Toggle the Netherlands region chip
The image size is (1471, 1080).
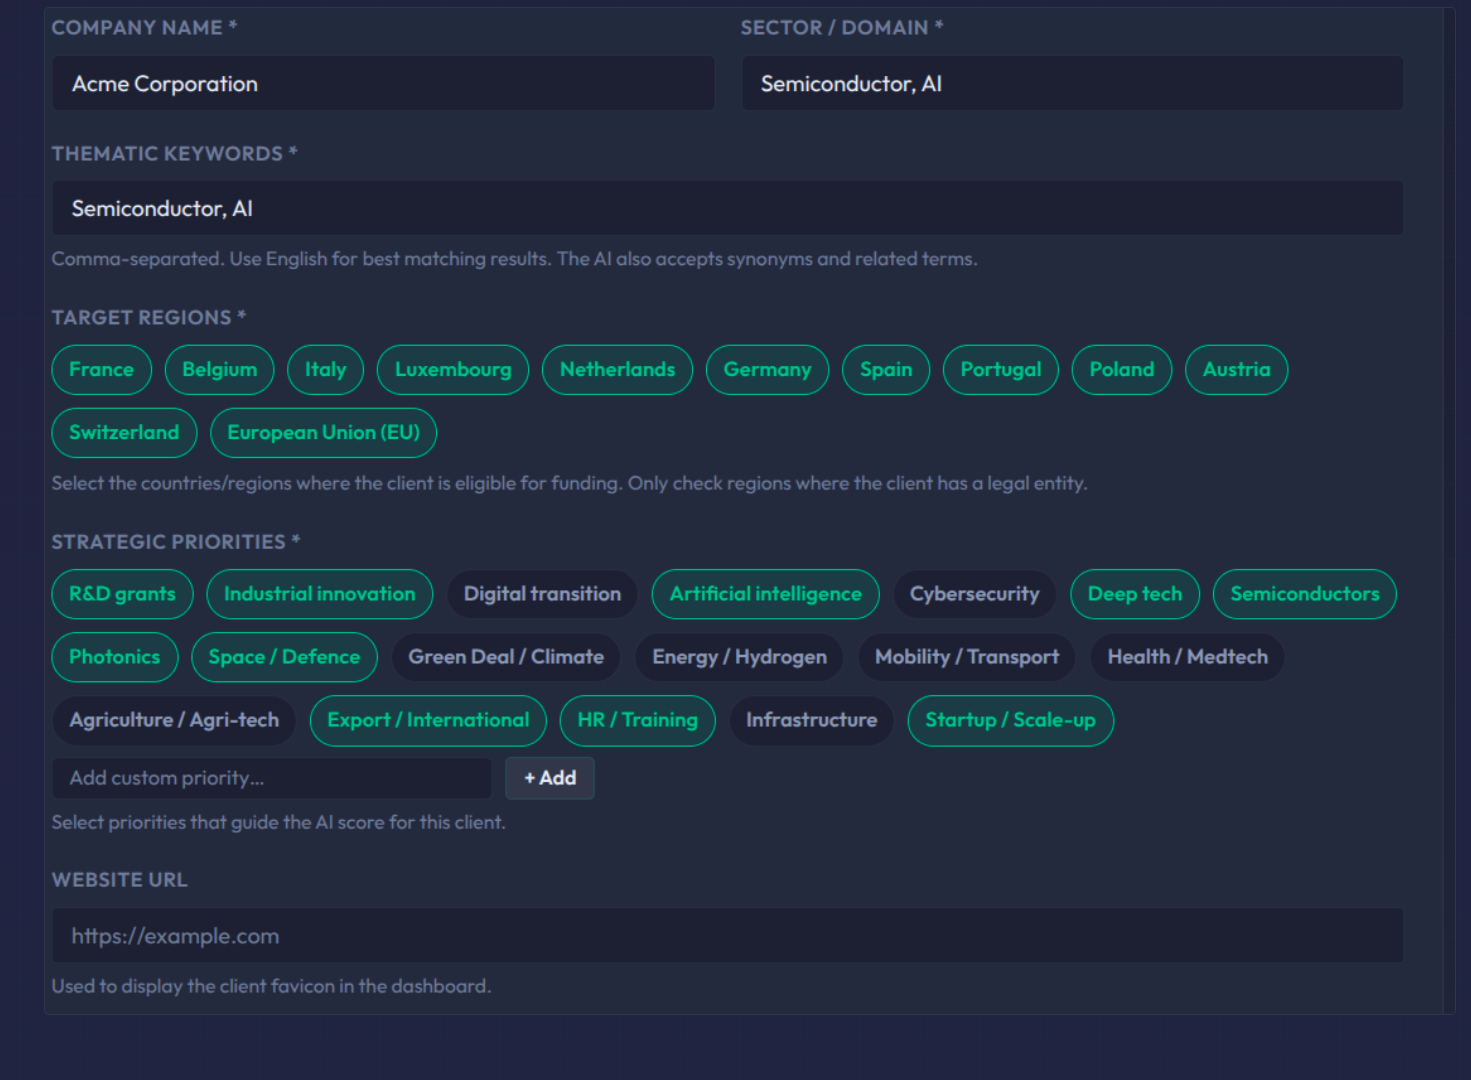coord(617,370)
